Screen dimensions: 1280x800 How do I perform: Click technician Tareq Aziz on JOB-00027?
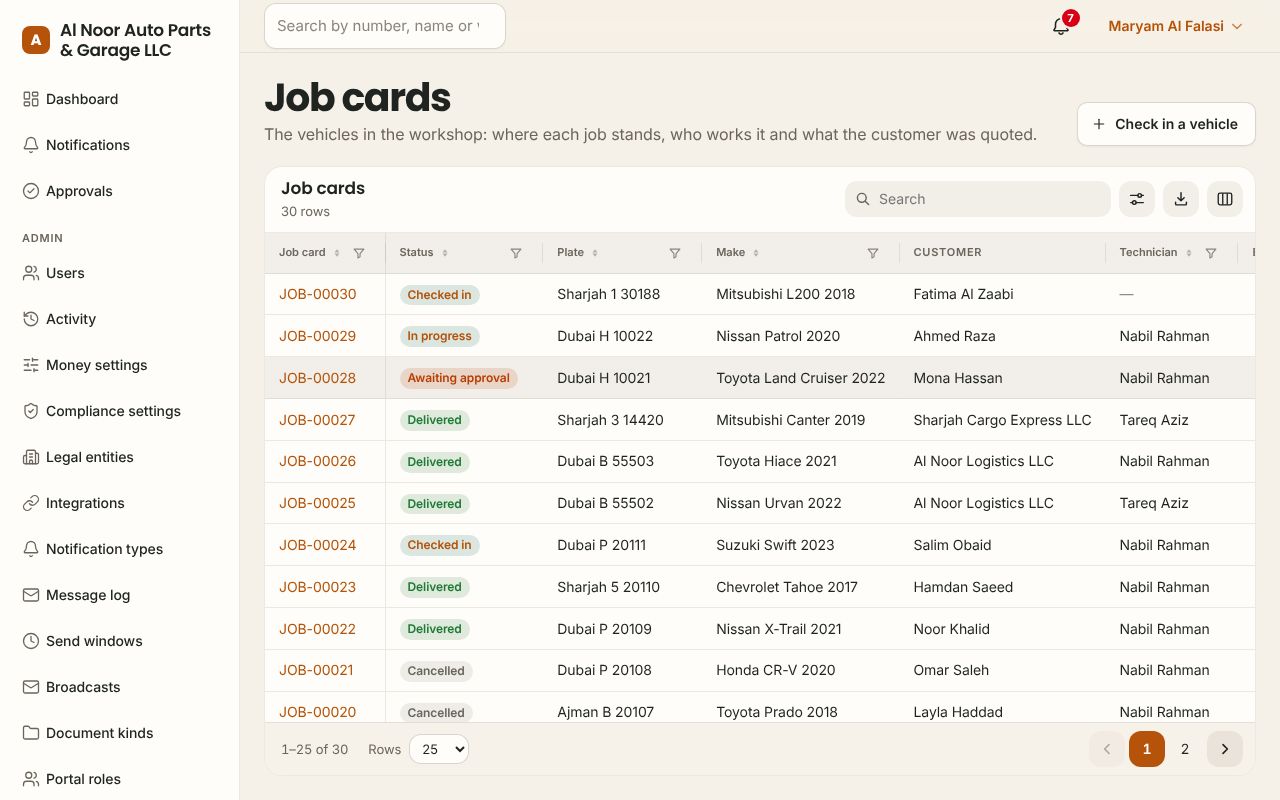click(1154, 420)
